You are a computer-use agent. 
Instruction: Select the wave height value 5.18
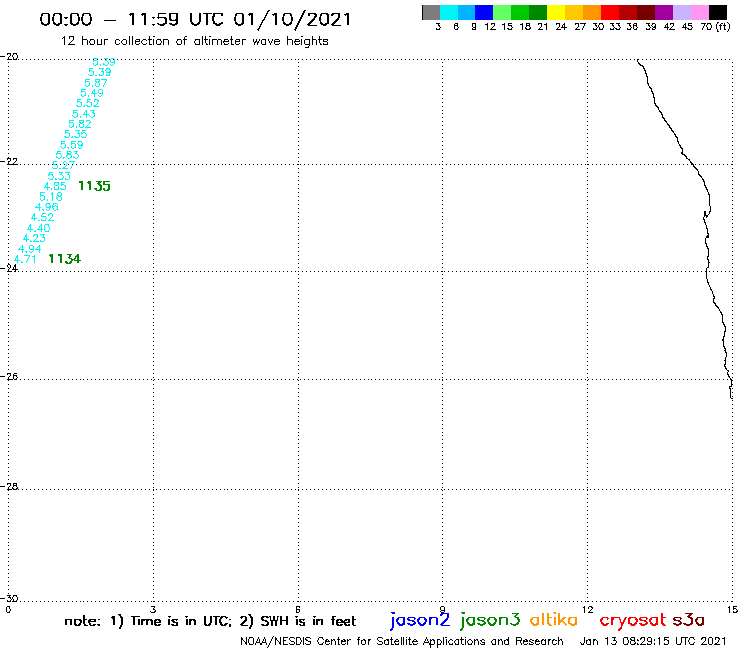51,197
